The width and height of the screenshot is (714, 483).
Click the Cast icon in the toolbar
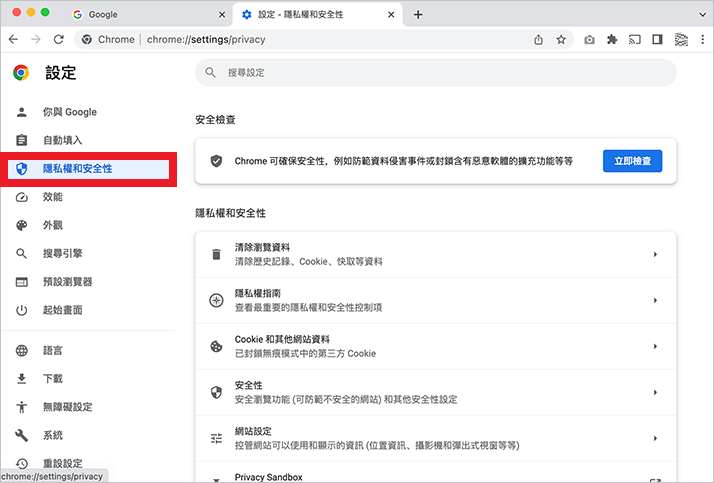635,40
